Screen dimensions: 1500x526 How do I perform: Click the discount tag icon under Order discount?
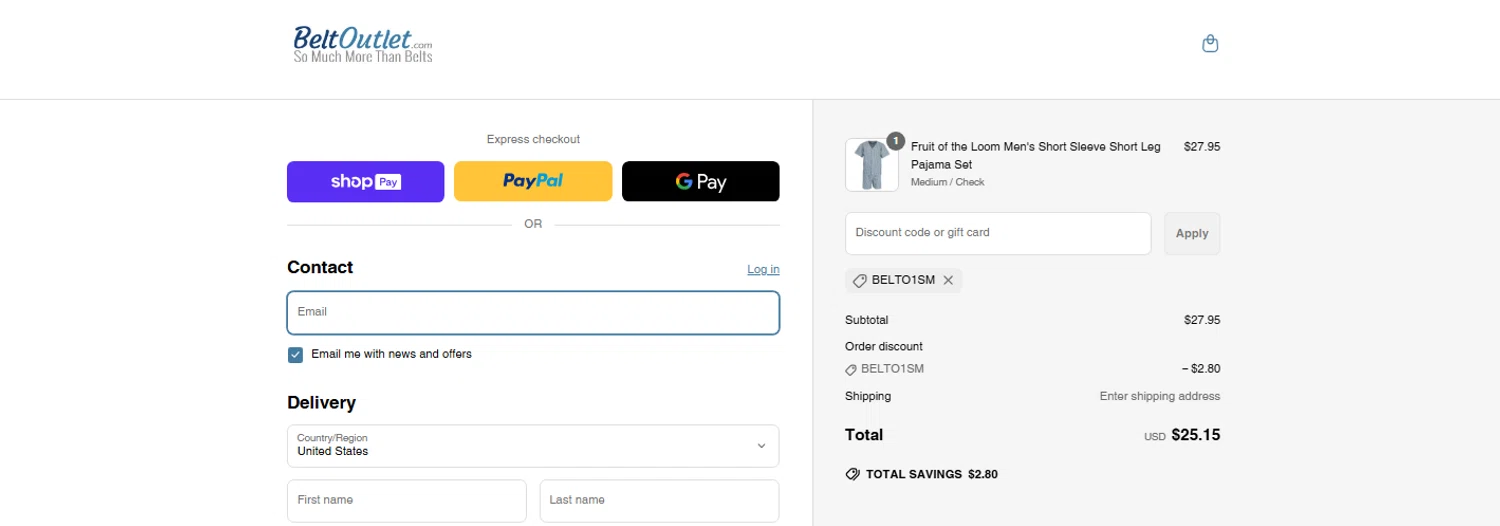[851, 369]
